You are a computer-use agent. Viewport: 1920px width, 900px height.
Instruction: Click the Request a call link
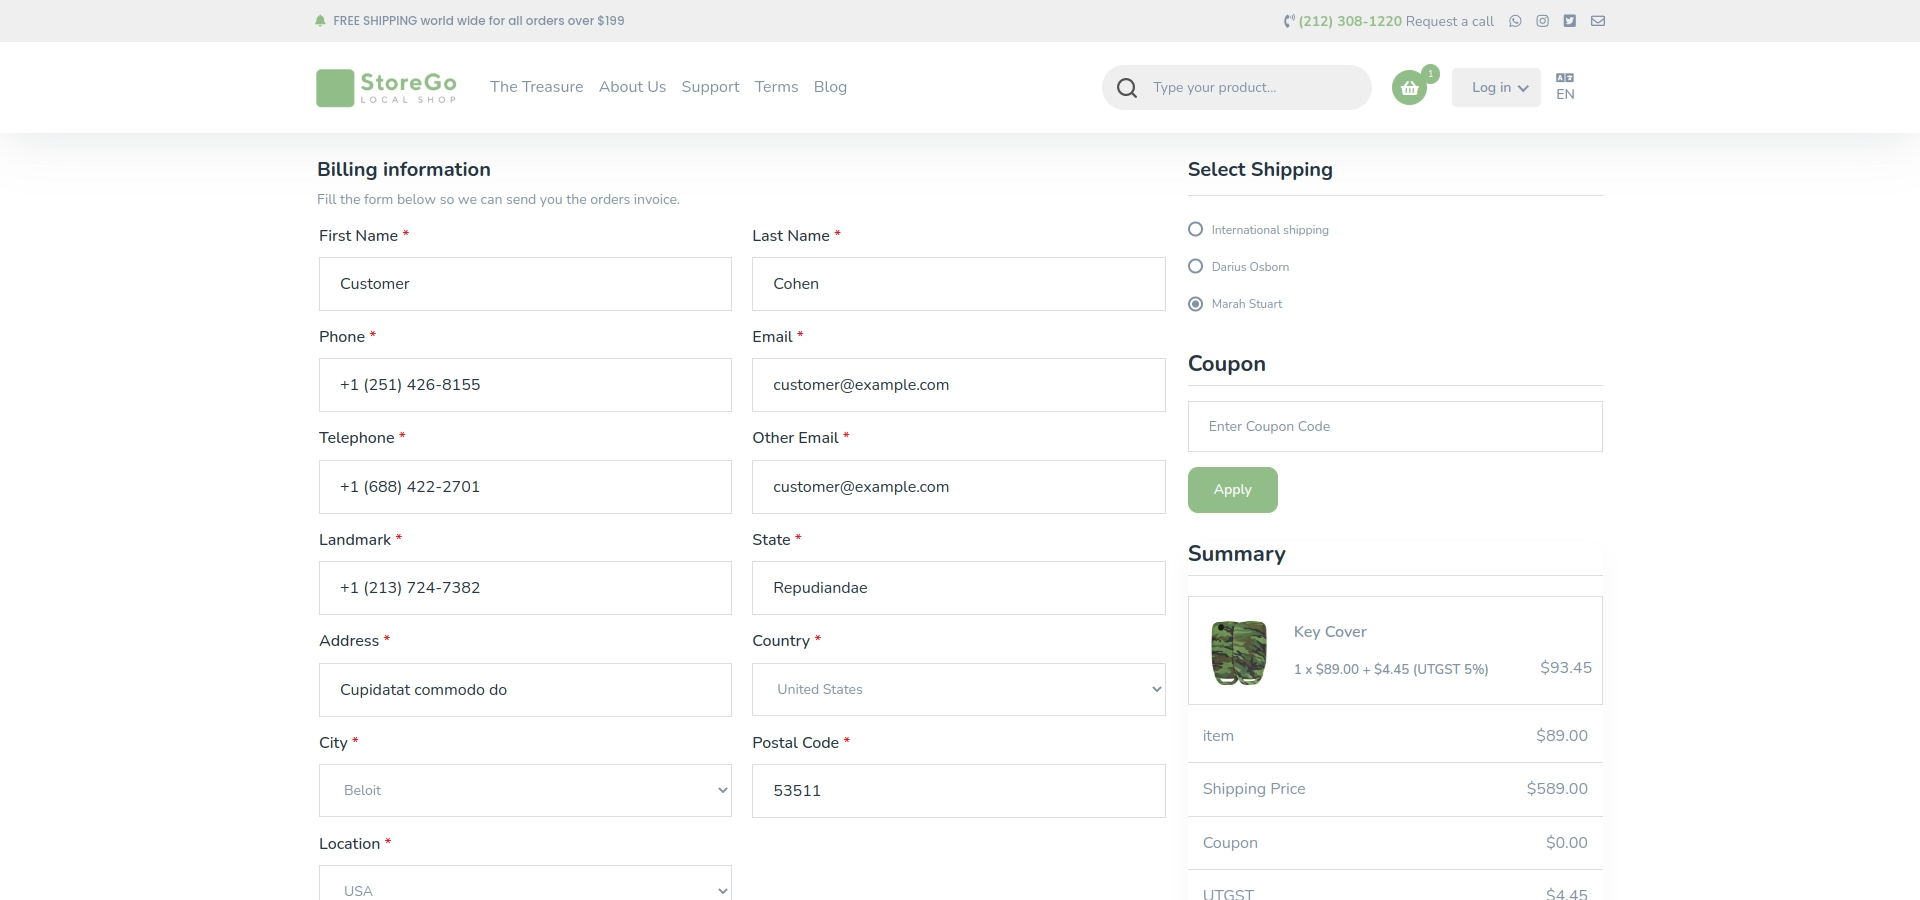click(x=1449, y=21)
